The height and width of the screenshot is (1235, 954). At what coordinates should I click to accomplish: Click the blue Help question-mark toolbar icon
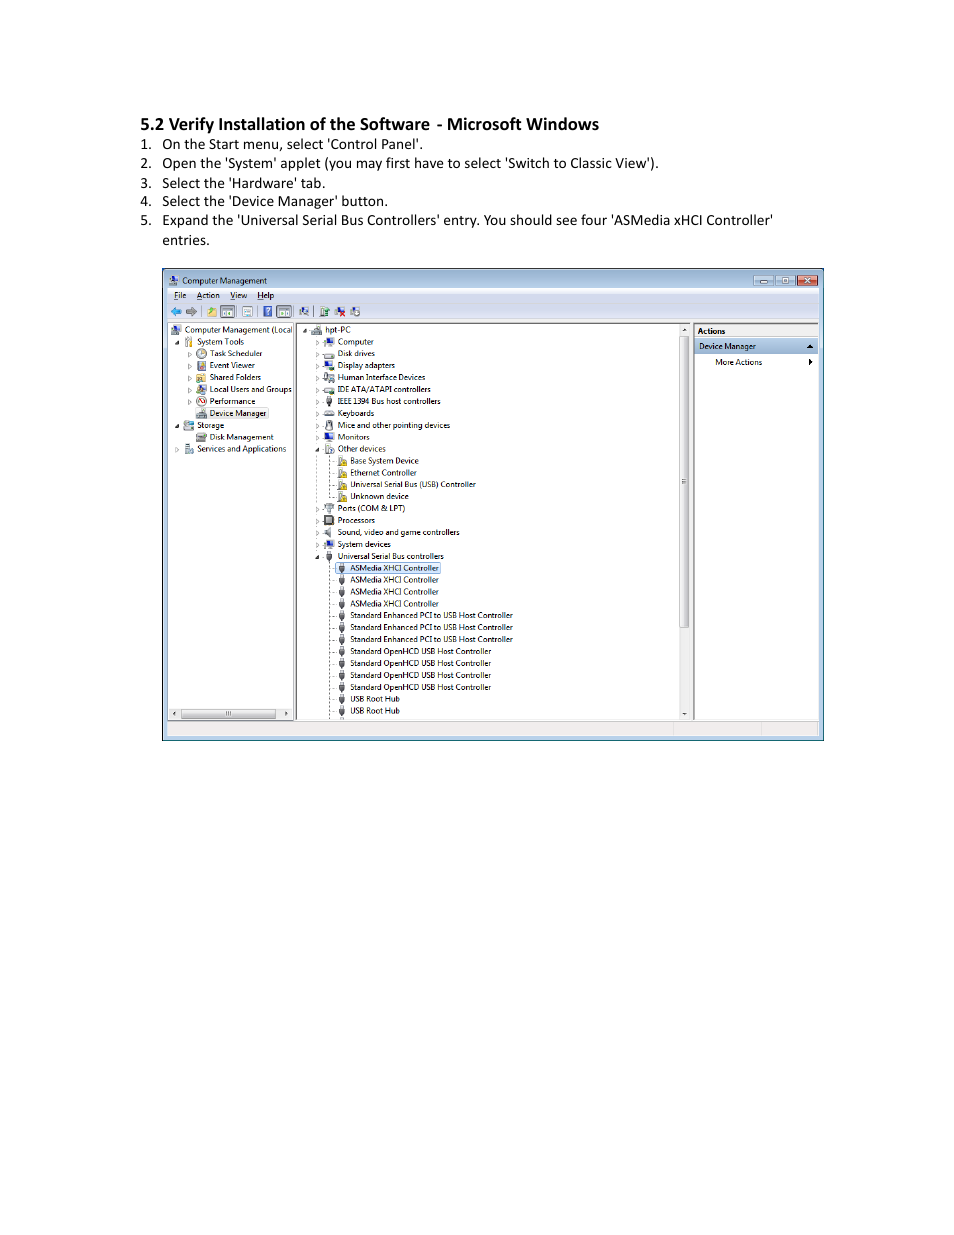(x=268, y=311)
